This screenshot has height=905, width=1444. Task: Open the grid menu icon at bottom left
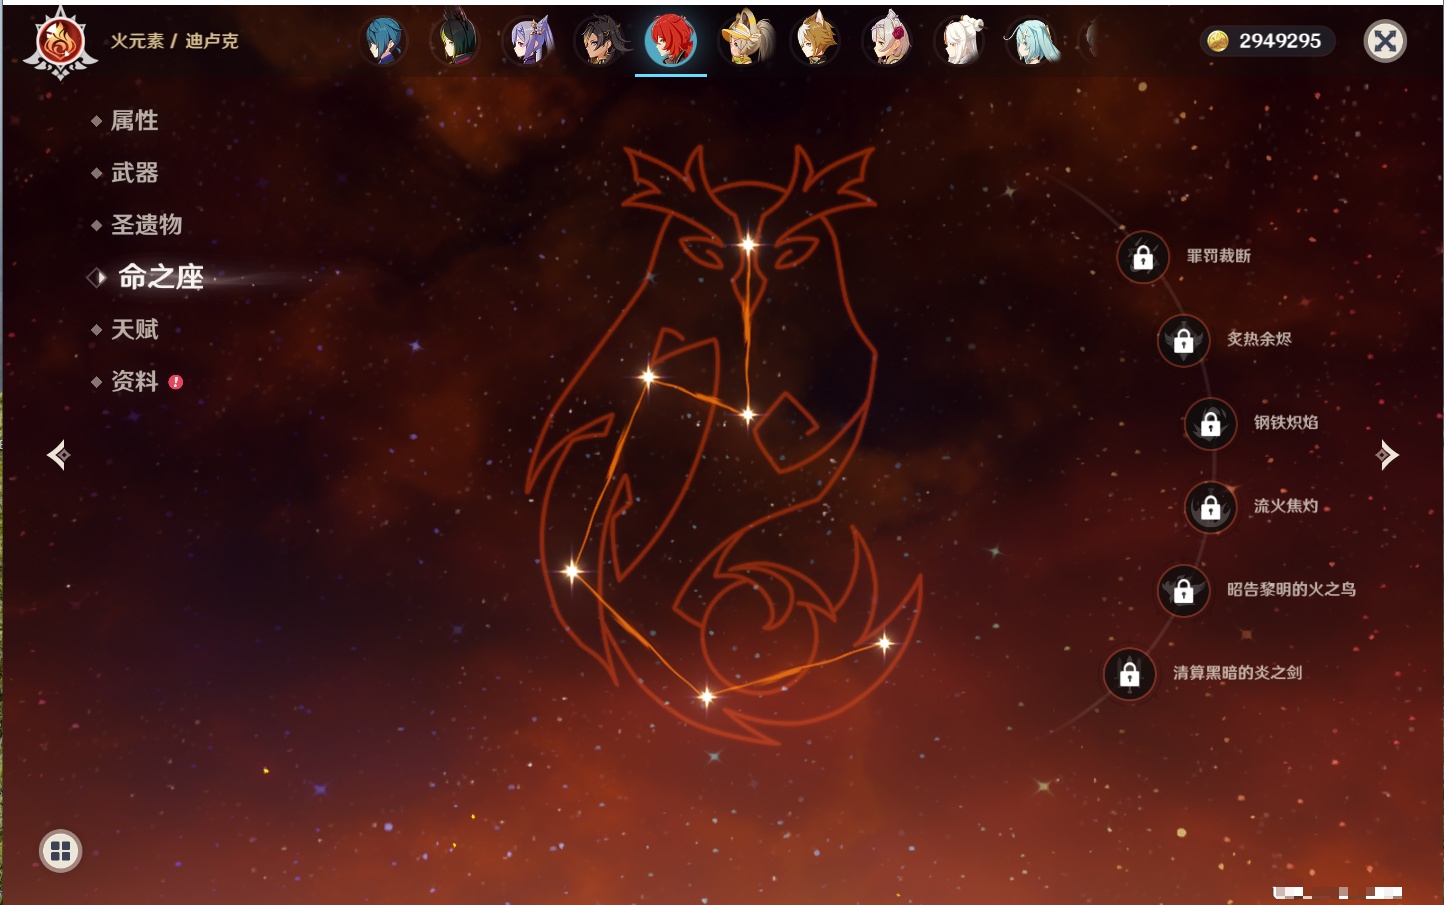(60, 851)
